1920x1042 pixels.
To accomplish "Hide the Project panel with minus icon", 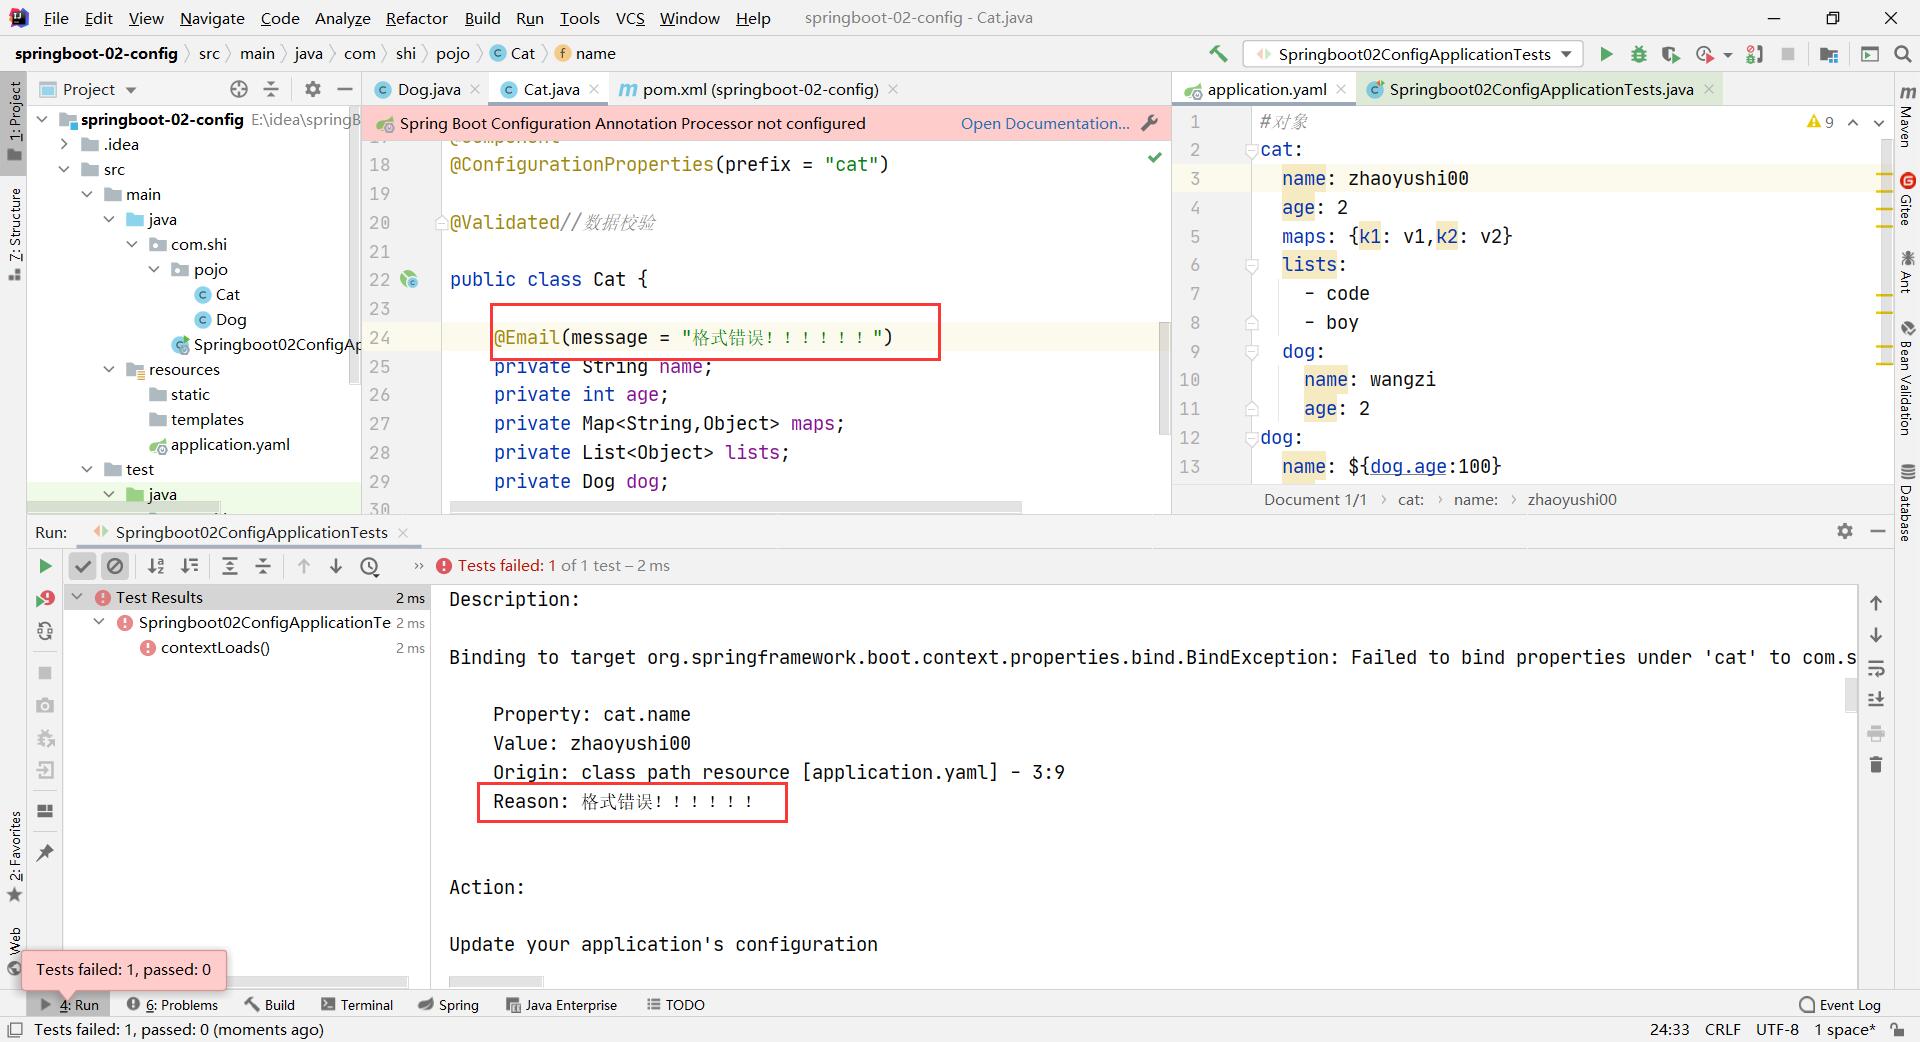I will coord(345,89).
